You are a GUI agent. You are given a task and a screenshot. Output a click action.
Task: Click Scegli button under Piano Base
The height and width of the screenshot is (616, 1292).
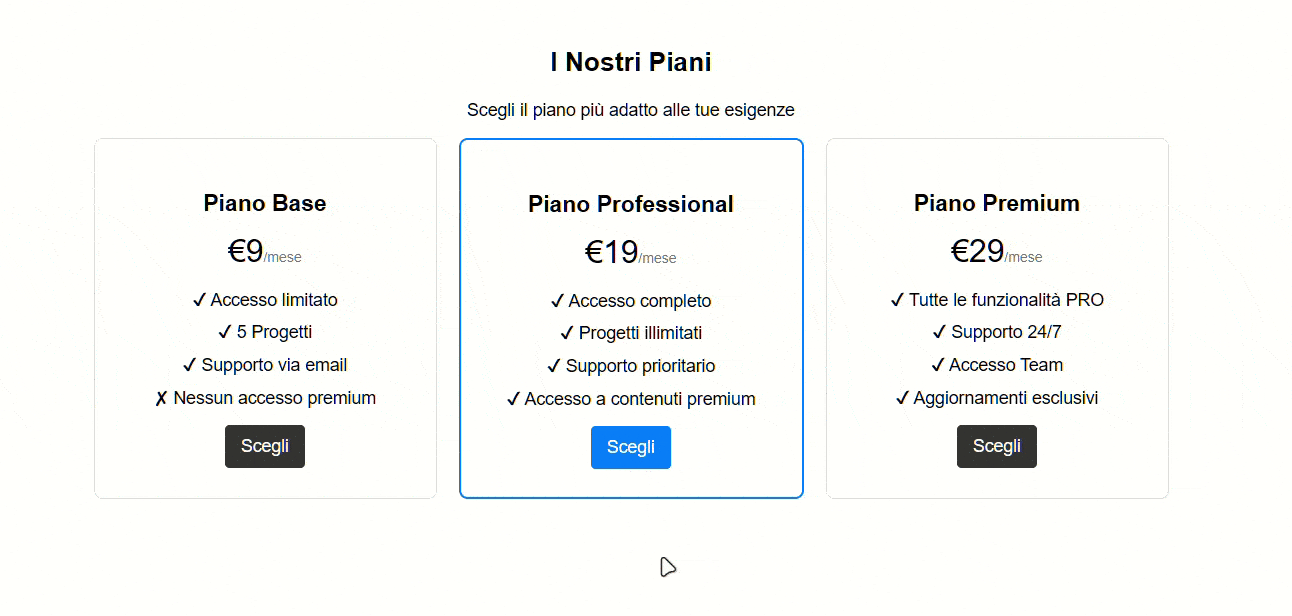tap(264, 446)
